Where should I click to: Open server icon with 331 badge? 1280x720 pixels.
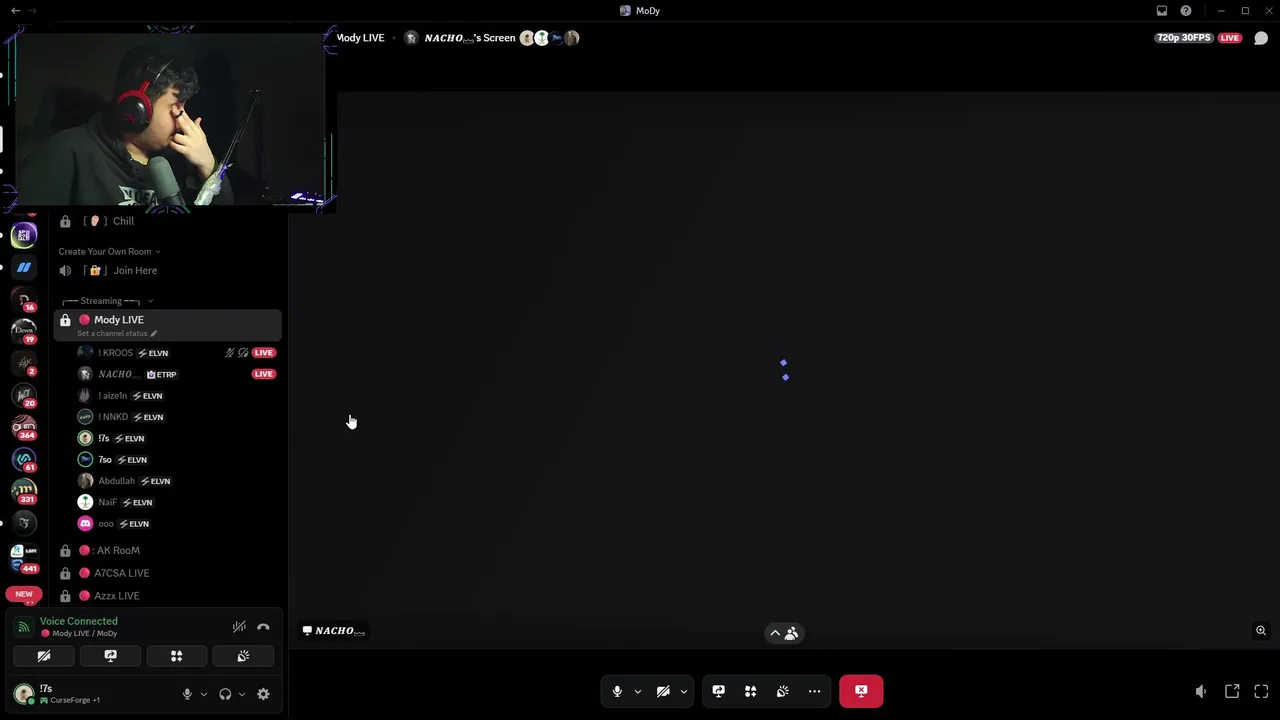24,491
